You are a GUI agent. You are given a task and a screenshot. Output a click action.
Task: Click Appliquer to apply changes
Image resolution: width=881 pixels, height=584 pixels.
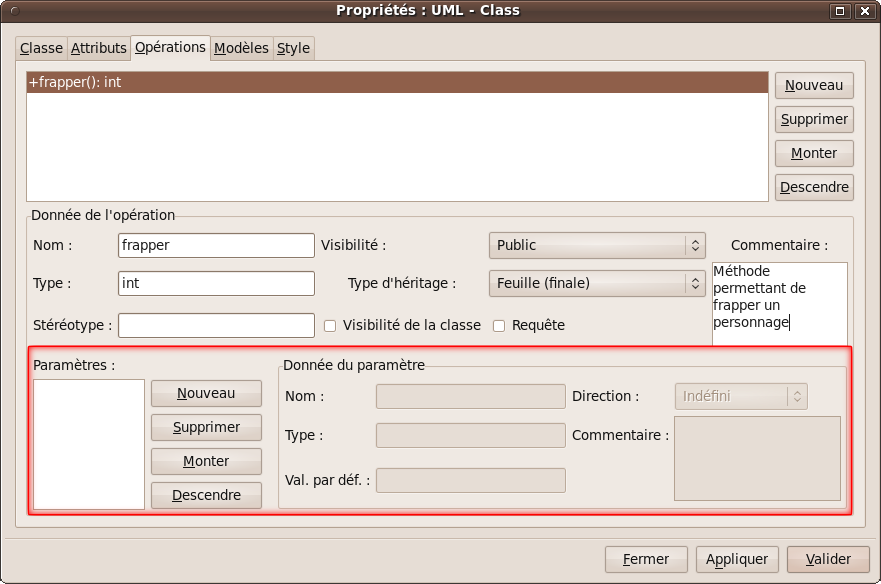coord(737,559)
